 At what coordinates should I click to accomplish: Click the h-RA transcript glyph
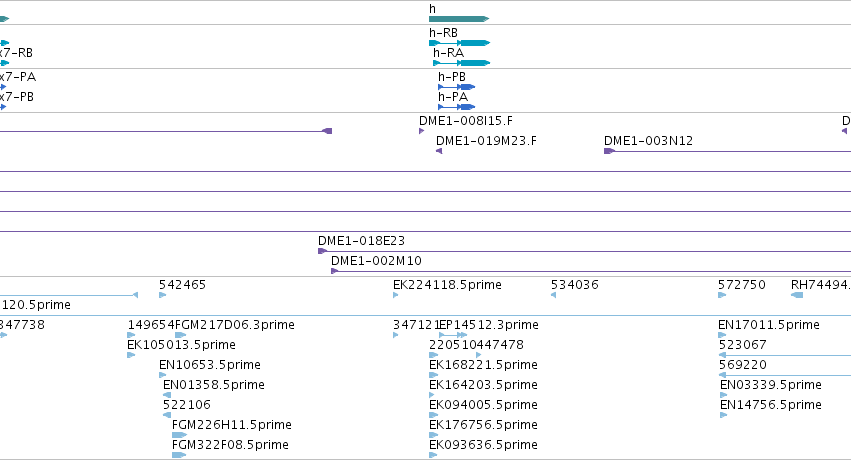[x=461, y=63]
